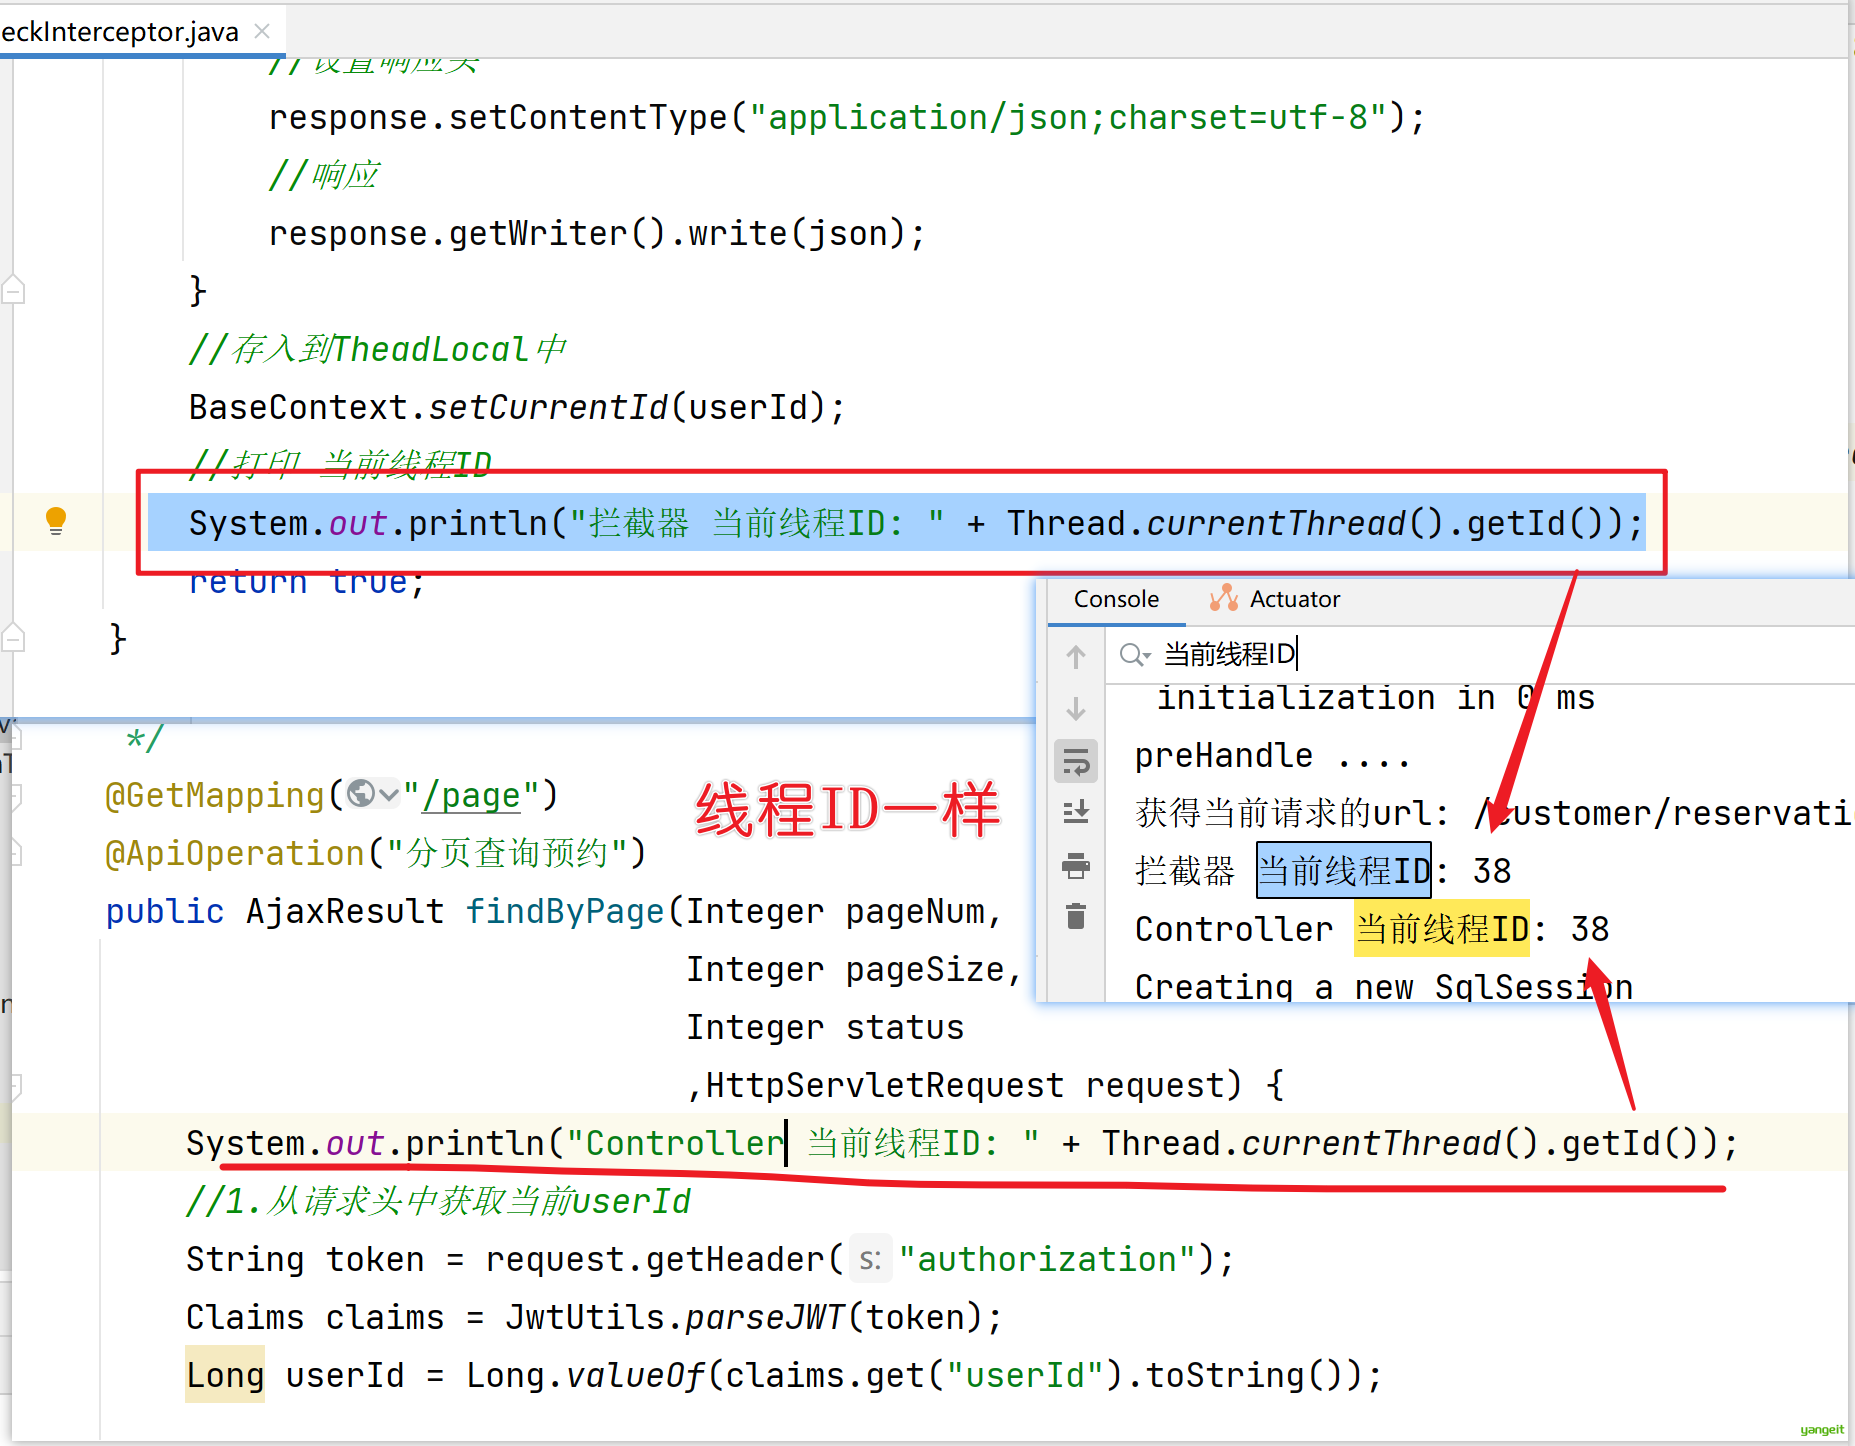This screenshot has width=1855, height=1446.
Task: Click the s: parameter hint before "authorization"
Action: [x=870, y=1260]
